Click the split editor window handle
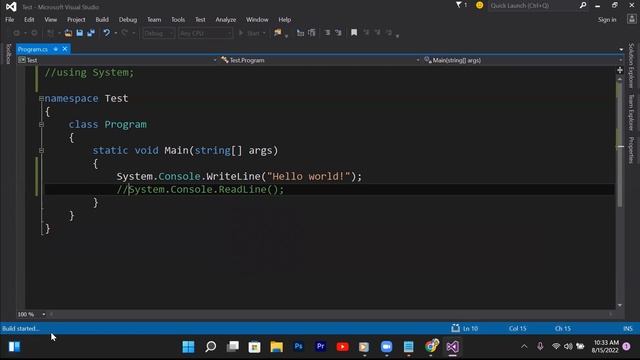 tap(620, 70)
